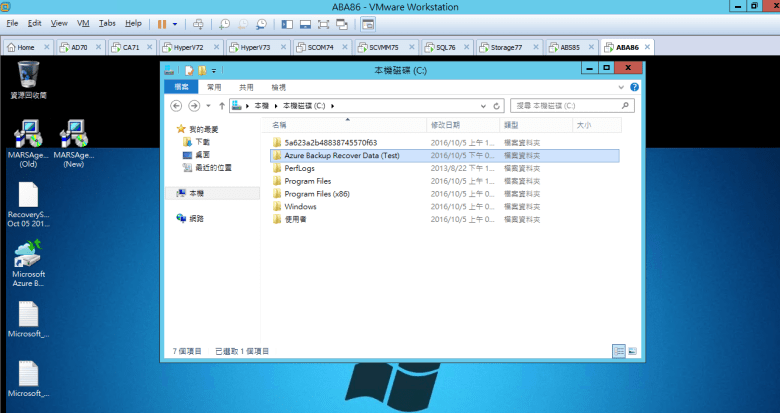Close the HyperV72 tab
This screenshot has width=780, height=413.
[216, 47]
